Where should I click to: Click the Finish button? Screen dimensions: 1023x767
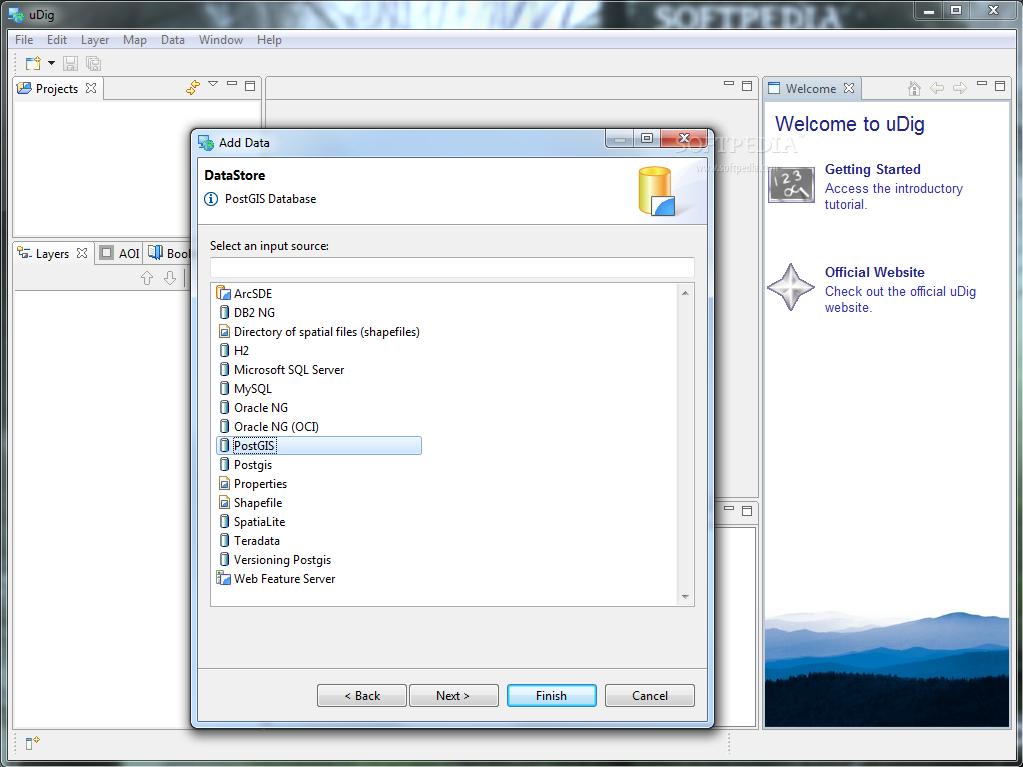click(x=551, y=695)
